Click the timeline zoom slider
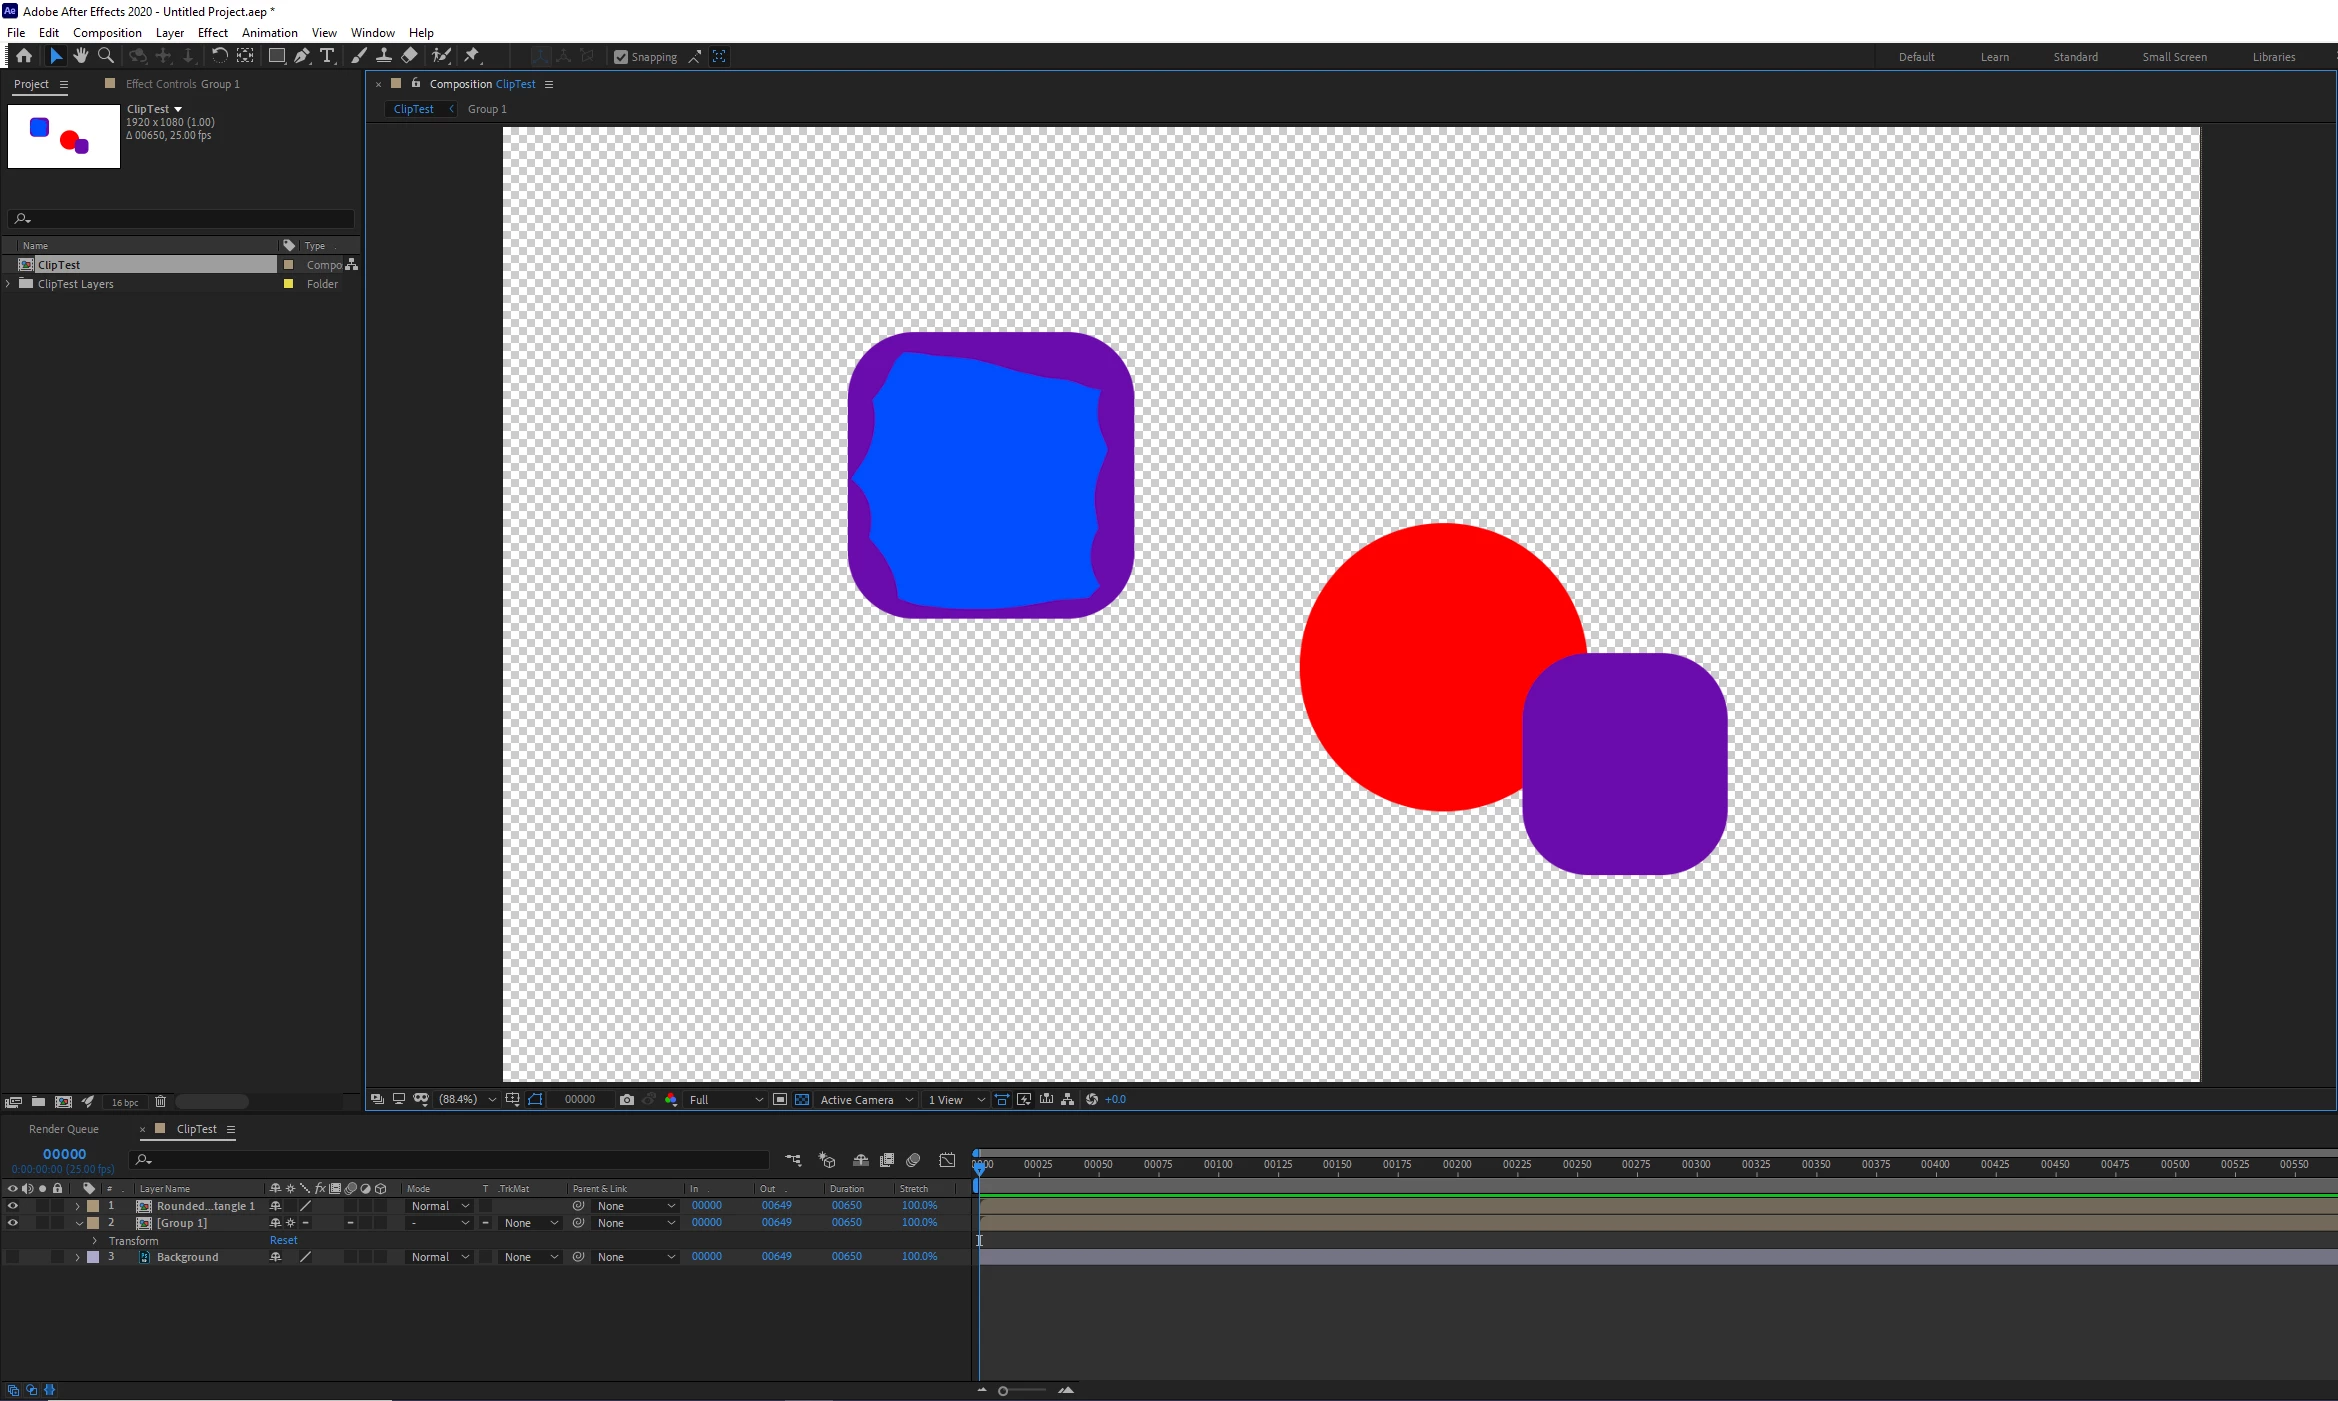The height and width of the screenshot is (1401, 2338). click(1003, 1390)
